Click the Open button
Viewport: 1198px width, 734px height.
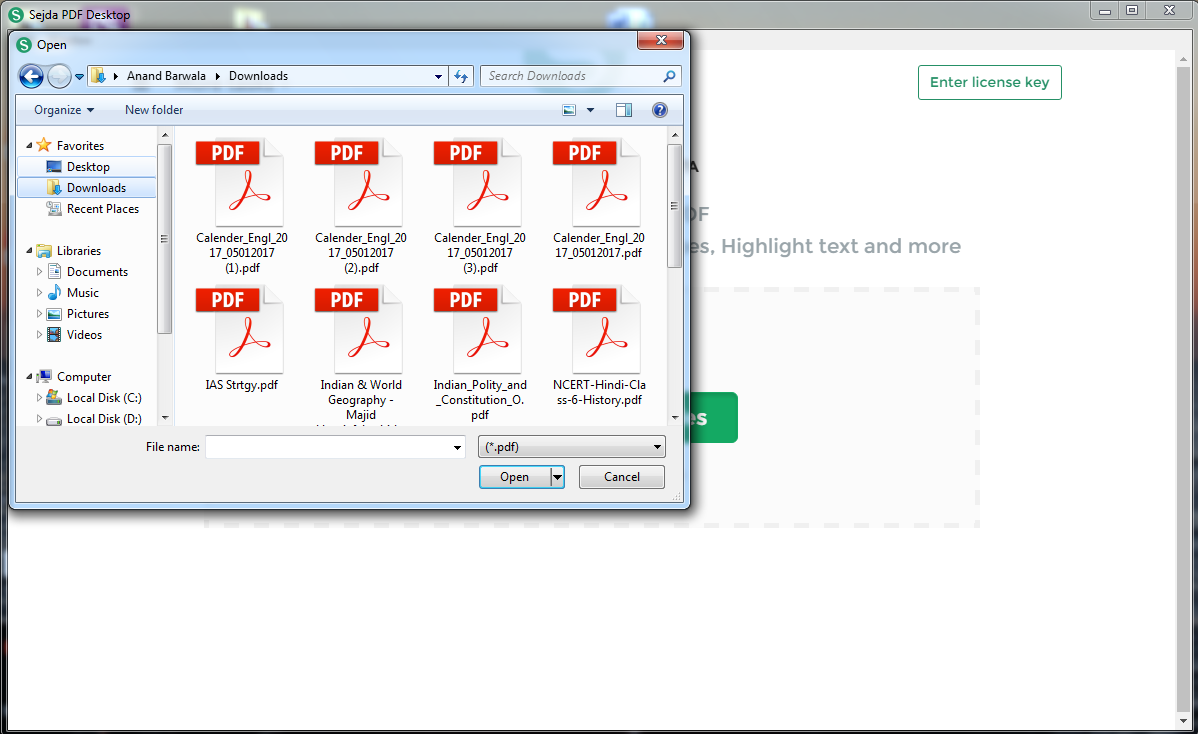[x=514, y=477]
